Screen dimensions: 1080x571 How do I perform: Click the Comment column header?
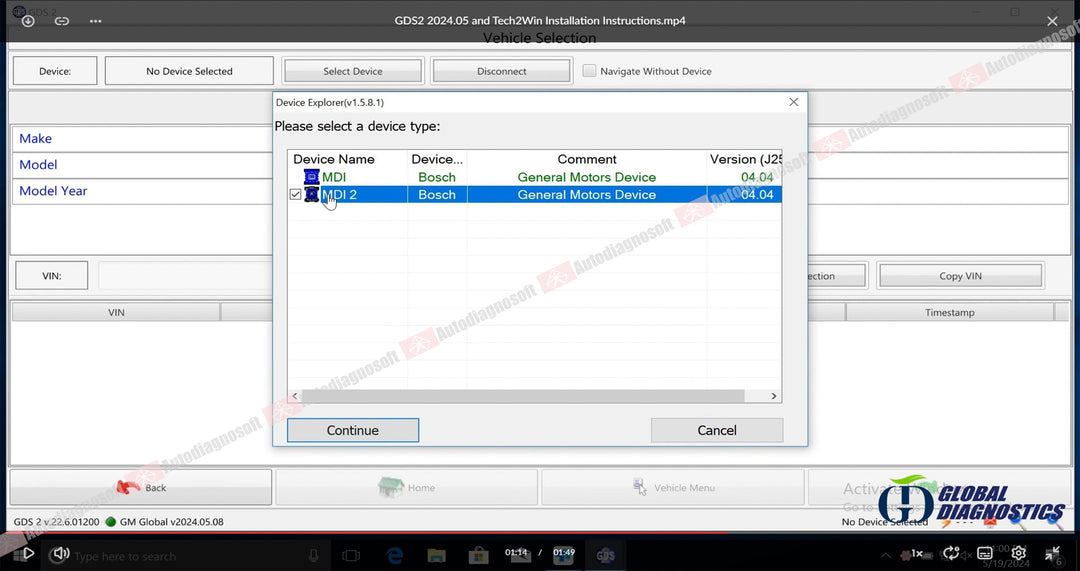click(587, 159)
